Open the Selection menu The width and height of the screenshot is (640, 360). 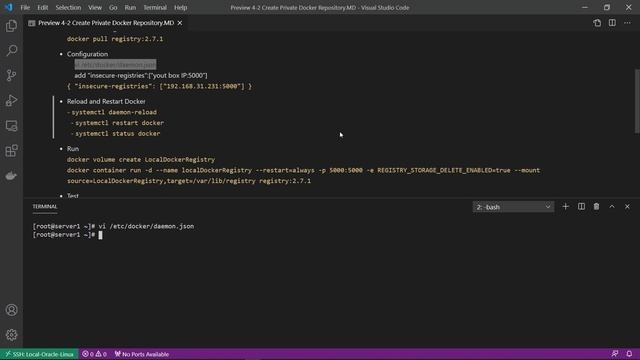[68, 7]
